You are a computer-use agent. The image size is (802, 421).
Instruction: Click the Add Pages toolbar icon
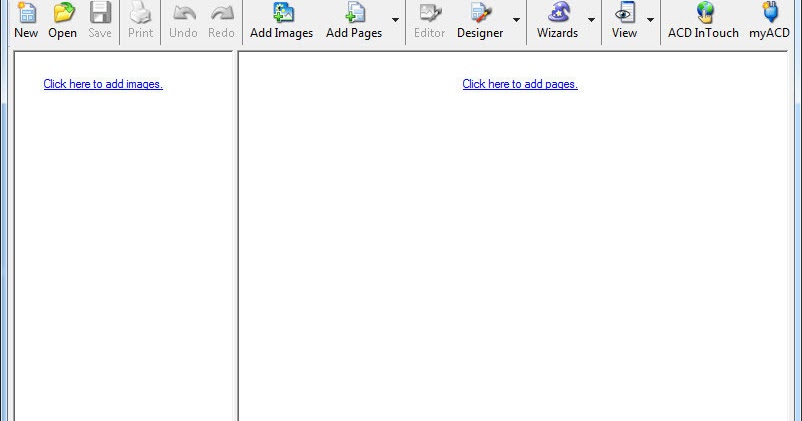pyautogui.click(x=354, y=12)
